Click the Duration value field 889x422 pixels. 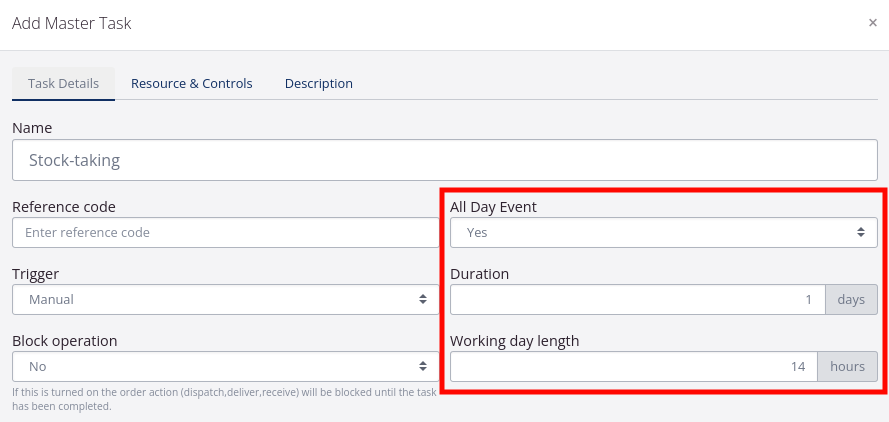(637, 300)
